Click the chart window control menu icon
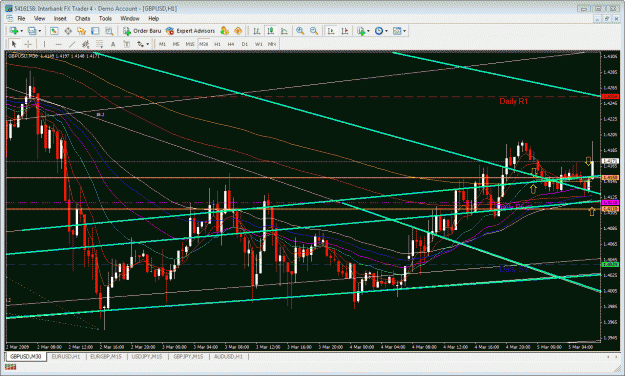The height and width of the screenshot is (376, 625). coord(10,18)
